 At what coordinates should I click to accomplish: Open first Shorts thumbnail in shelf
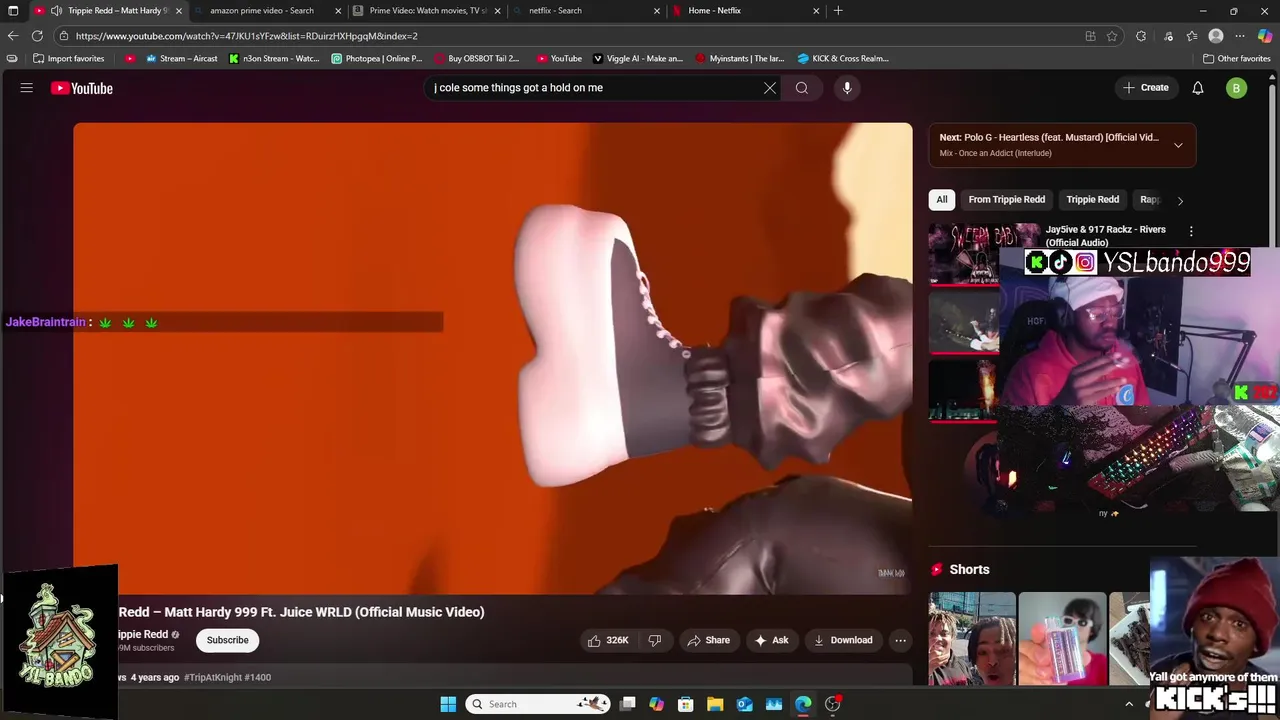(972, 638)
